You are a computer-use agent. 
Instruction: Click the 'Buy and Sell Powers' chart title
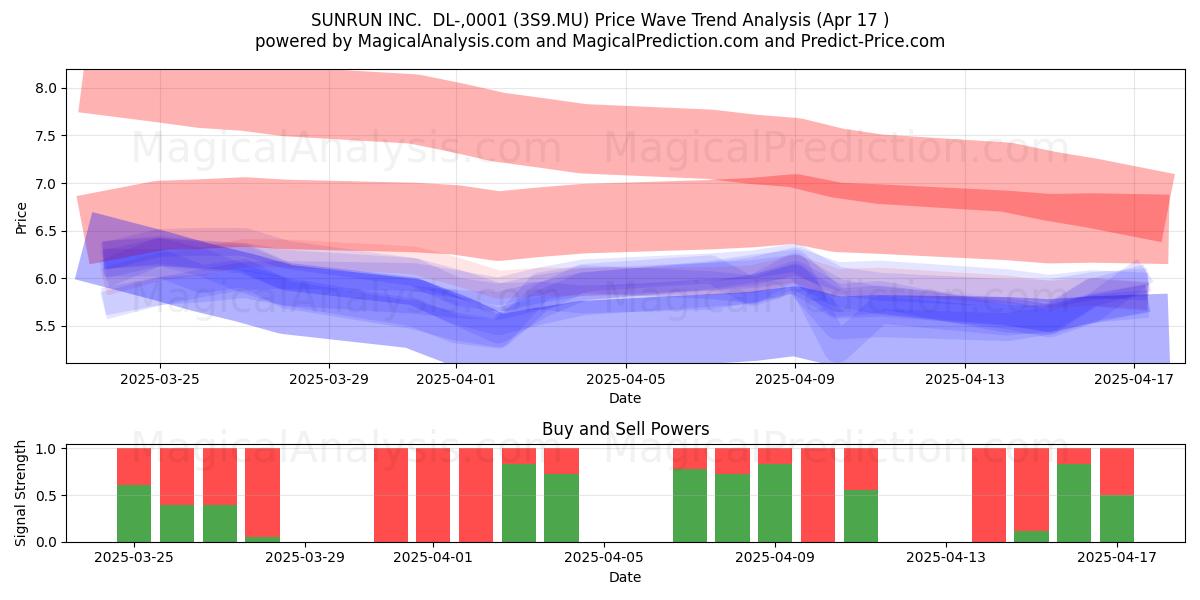(626, 429)
